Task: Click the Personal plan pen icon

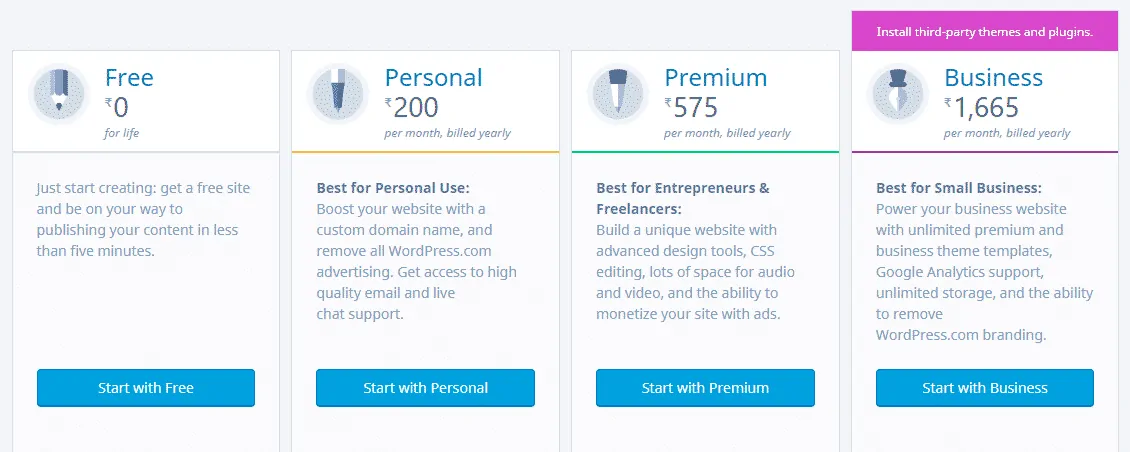Action: click(339, 94)
